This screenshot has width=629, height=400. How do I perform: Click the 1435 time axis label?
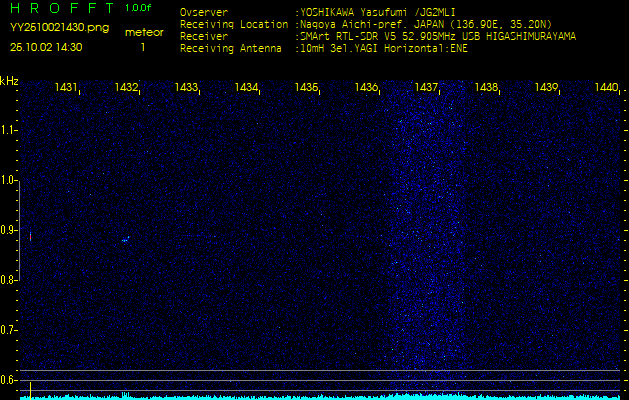(x=306, y=87)
